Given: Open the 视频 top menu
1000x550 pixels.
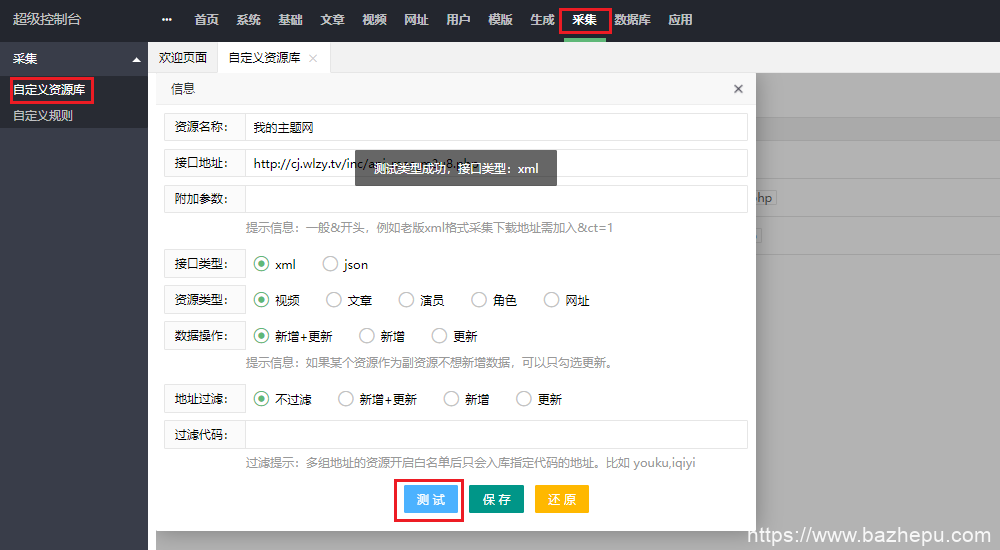Looking at the screenshot, I should tap(374, 20).
